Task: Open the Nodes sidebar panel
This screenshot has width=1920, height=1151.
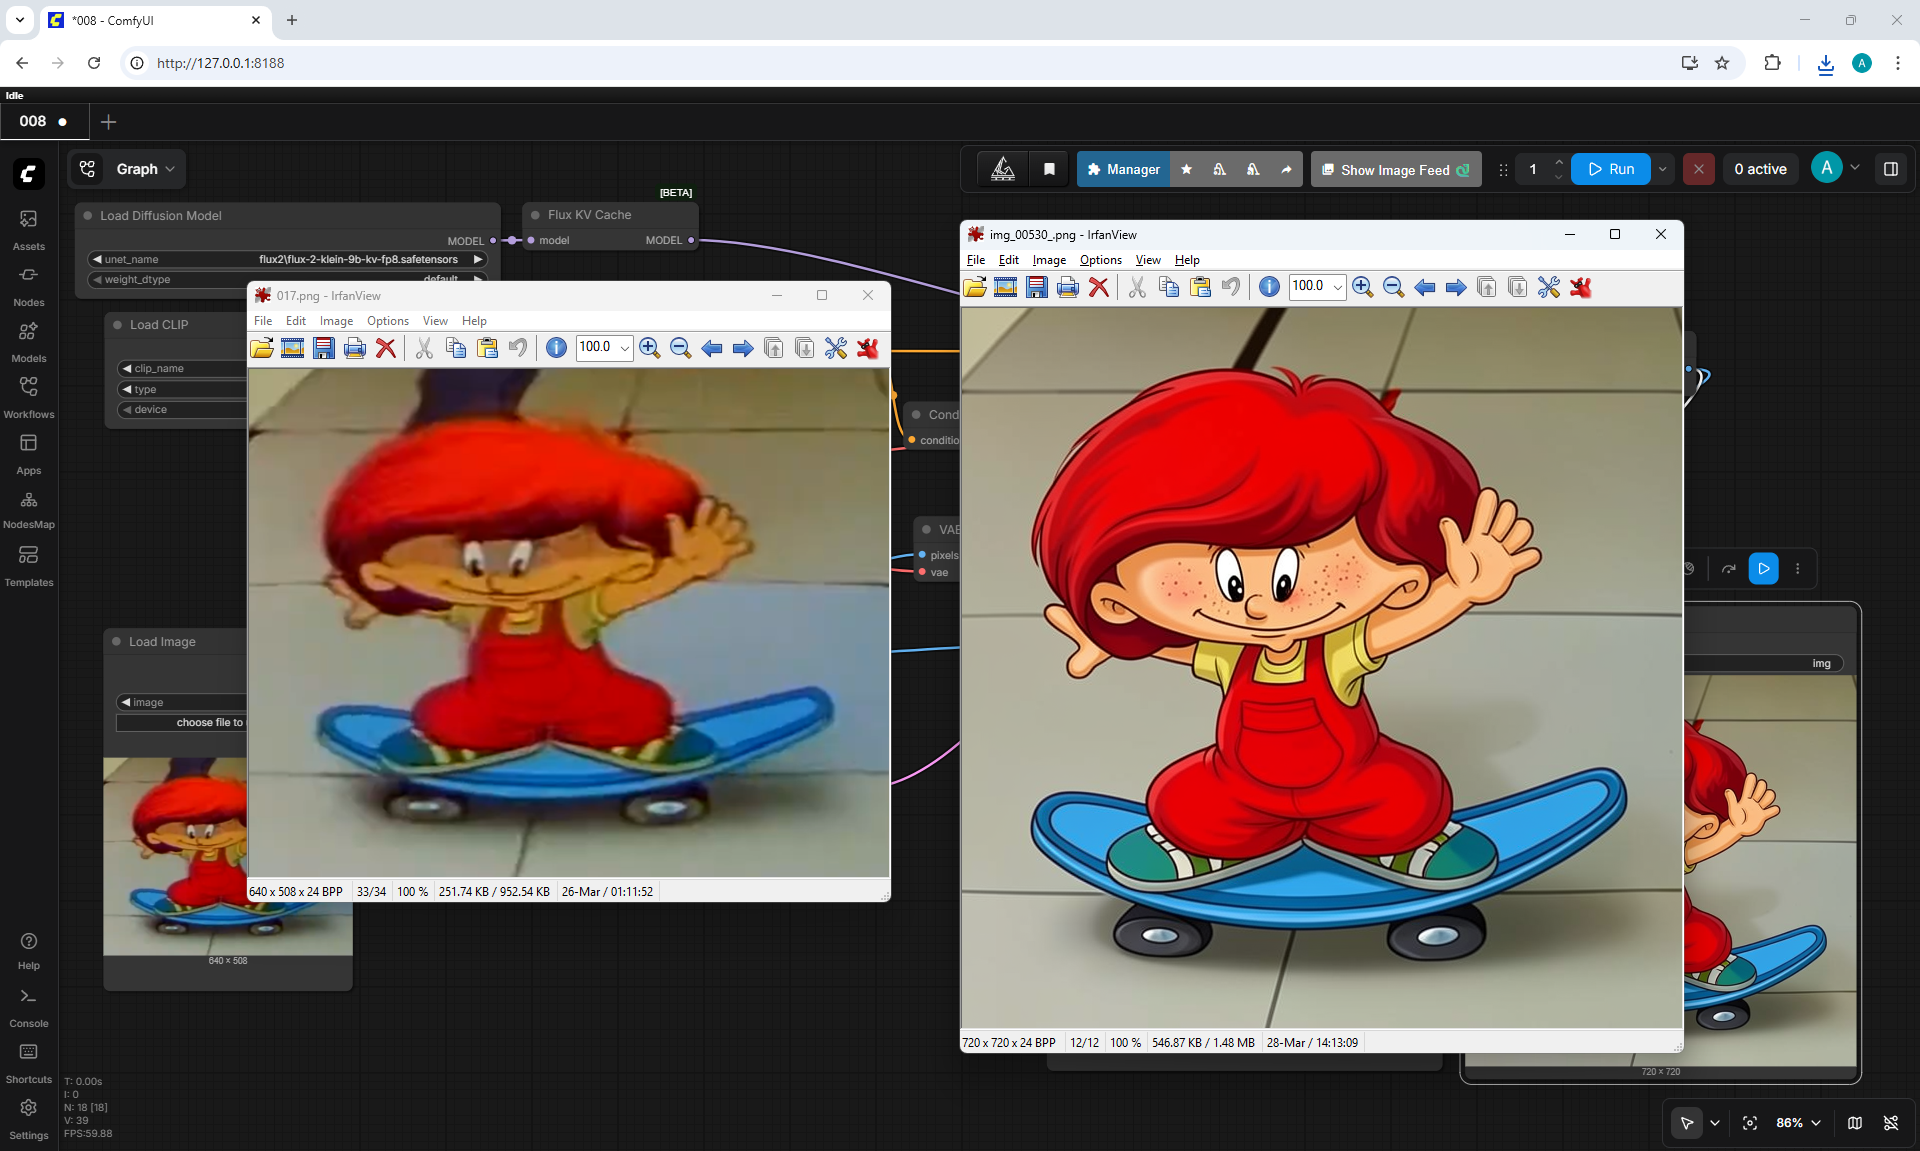Action: pyautogui.click(x=28, y=286)
